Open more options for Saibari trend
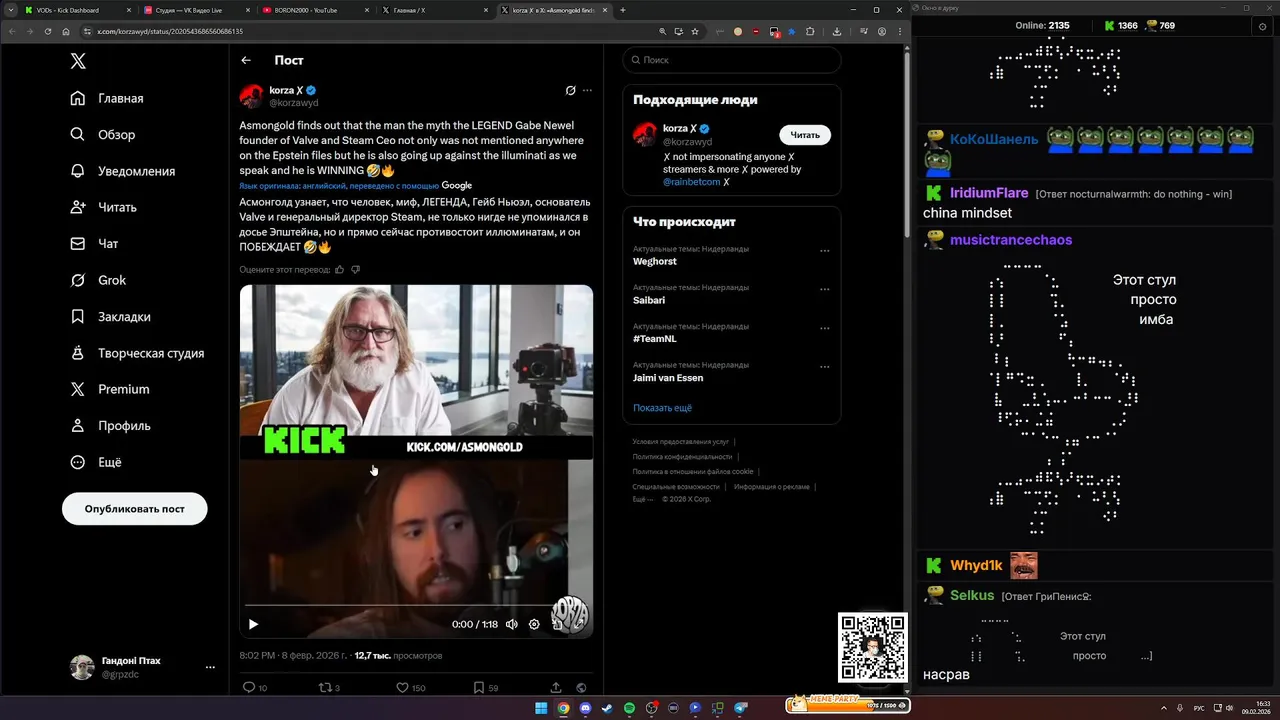This screenshot has width=1280, height=720. coord(825,290)
